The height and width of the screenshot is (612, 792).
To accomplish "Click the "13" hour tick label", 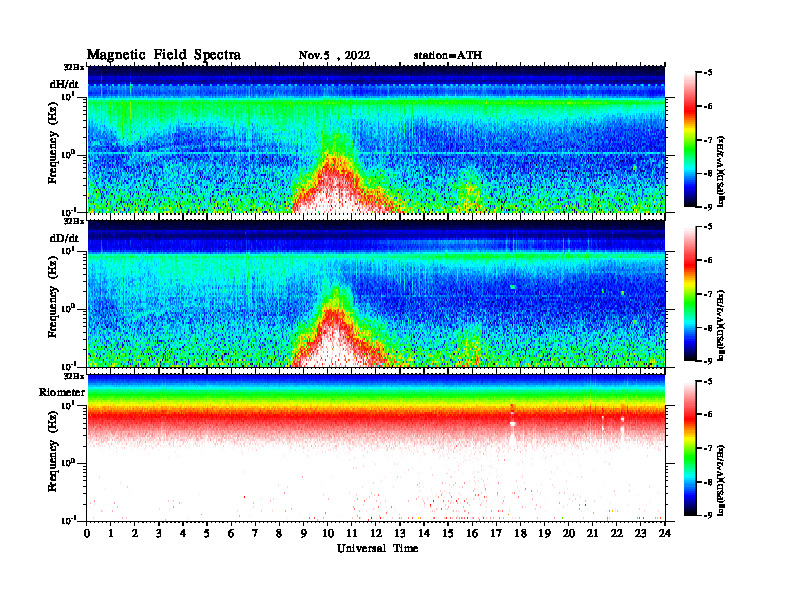I will [x=400, y=533].
